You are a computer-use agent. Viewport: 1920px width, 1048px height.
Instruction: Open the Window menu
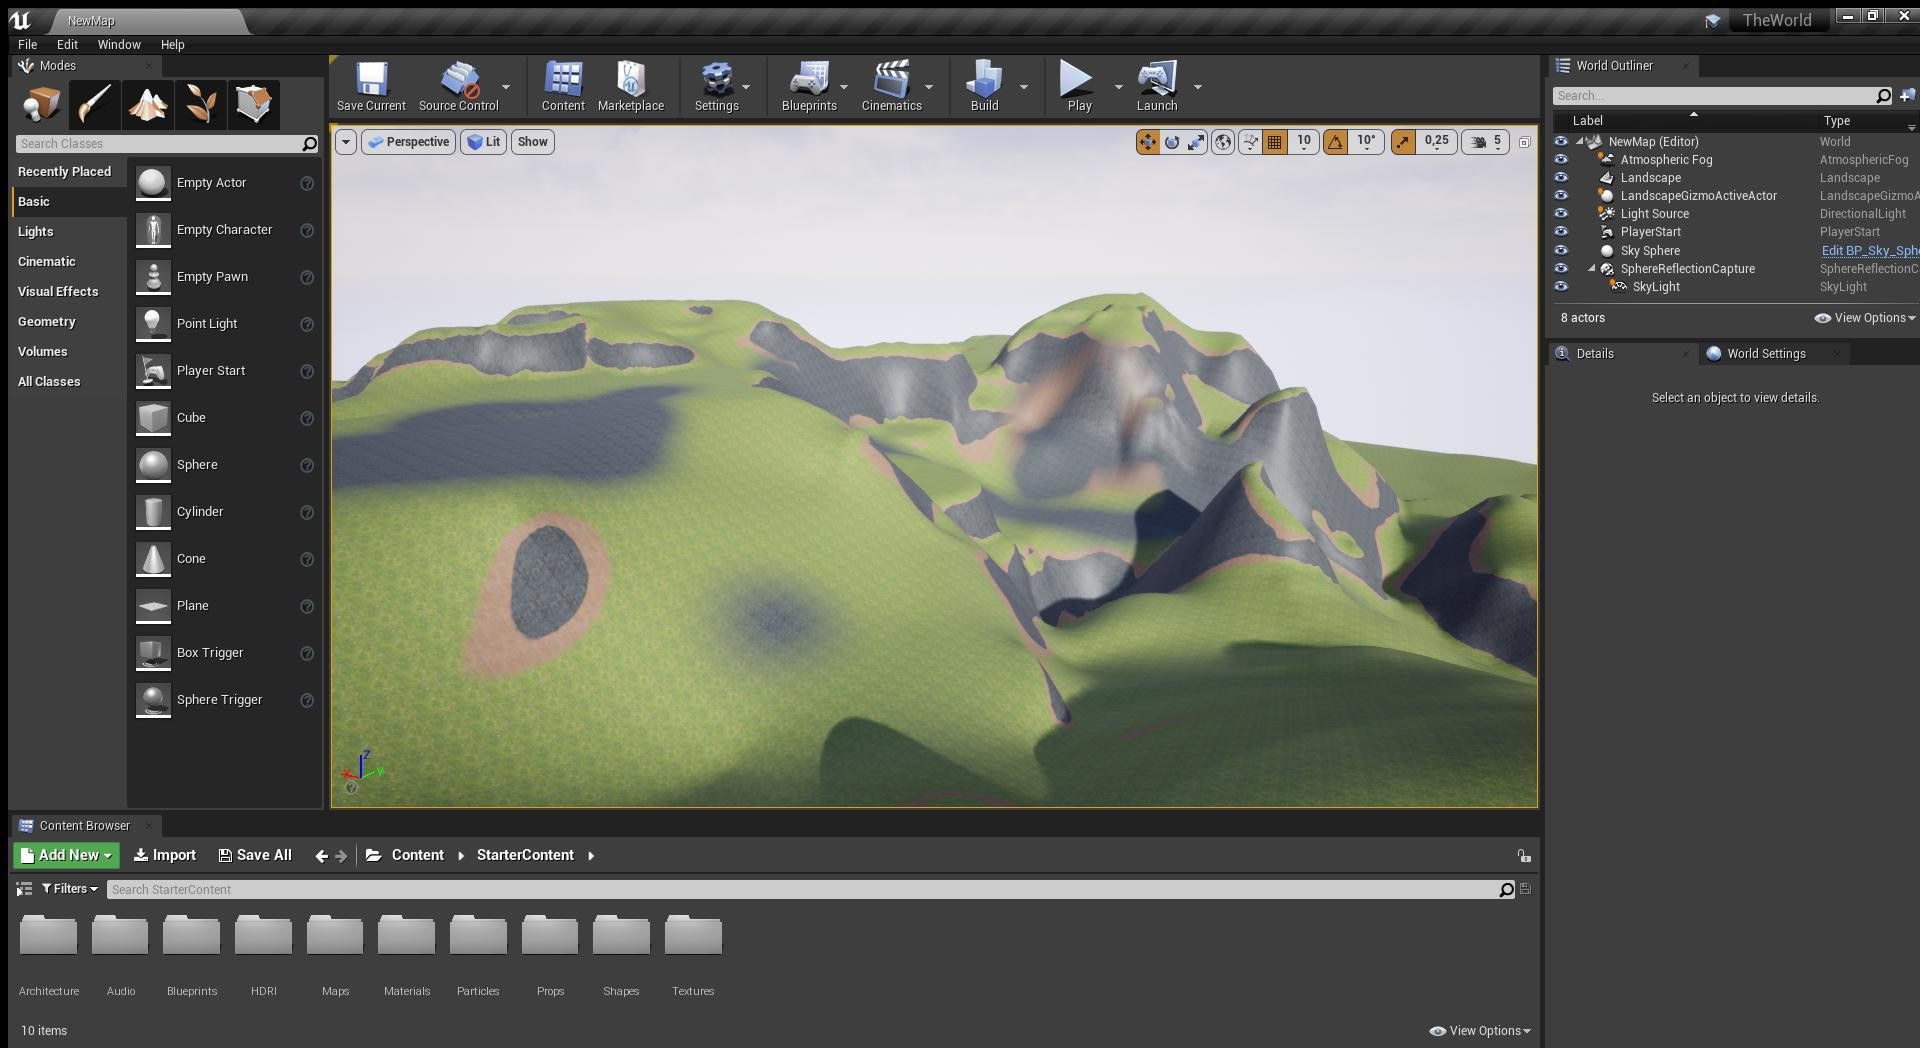[x=119, y=45]
